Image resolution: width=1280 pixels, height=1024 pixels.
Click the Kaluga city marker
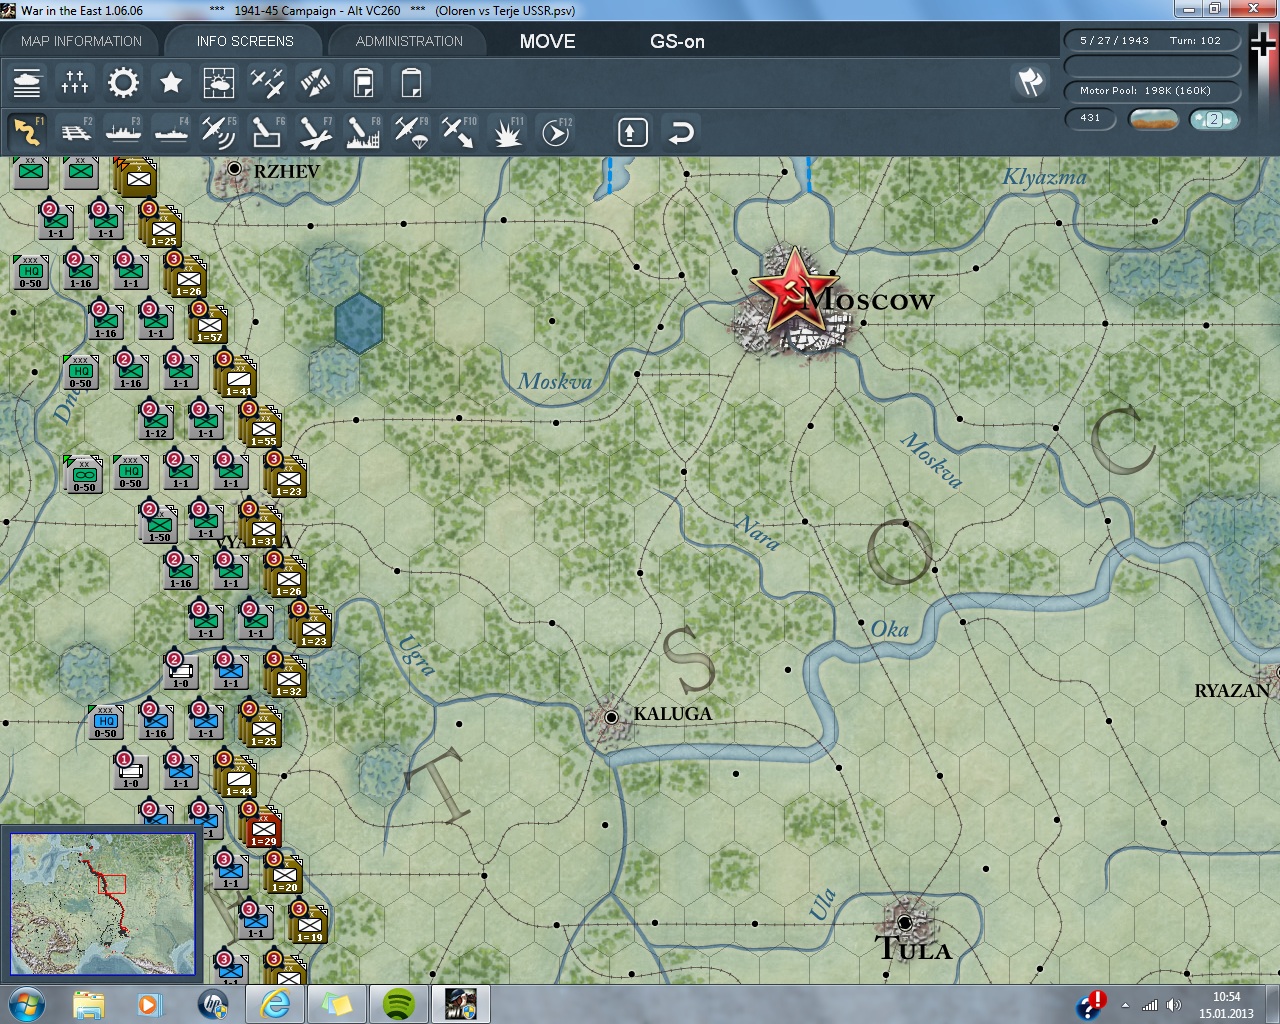pyautogui.click(x=611, y=717)
